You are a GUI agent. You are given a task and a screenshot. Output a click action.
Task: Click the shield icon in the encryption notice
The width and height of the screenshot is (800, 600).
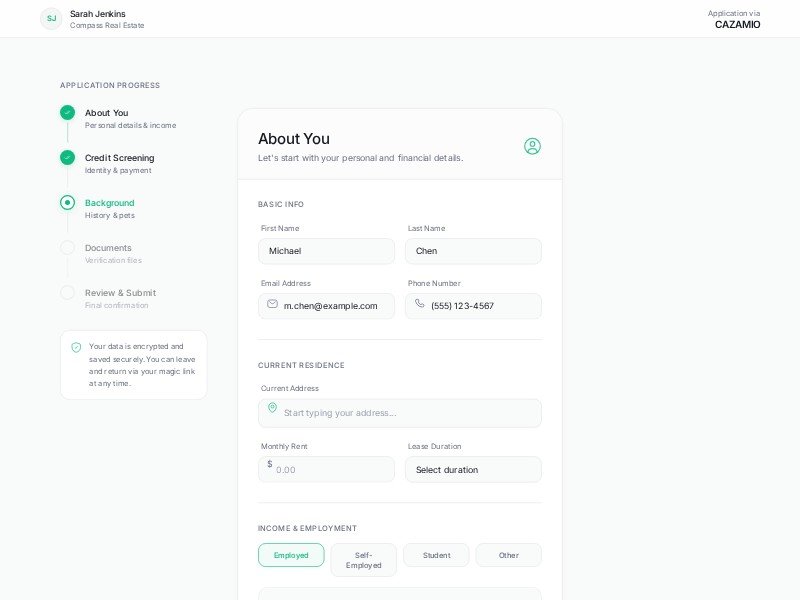76,347
